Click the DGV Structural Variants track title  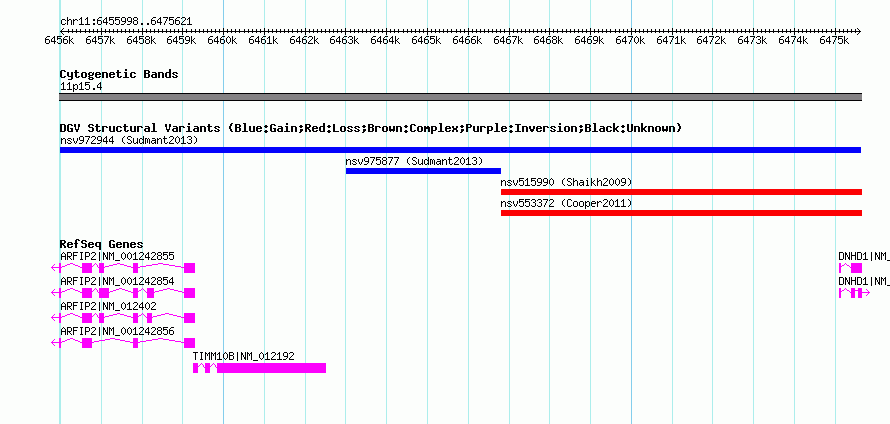pos(371,128)
